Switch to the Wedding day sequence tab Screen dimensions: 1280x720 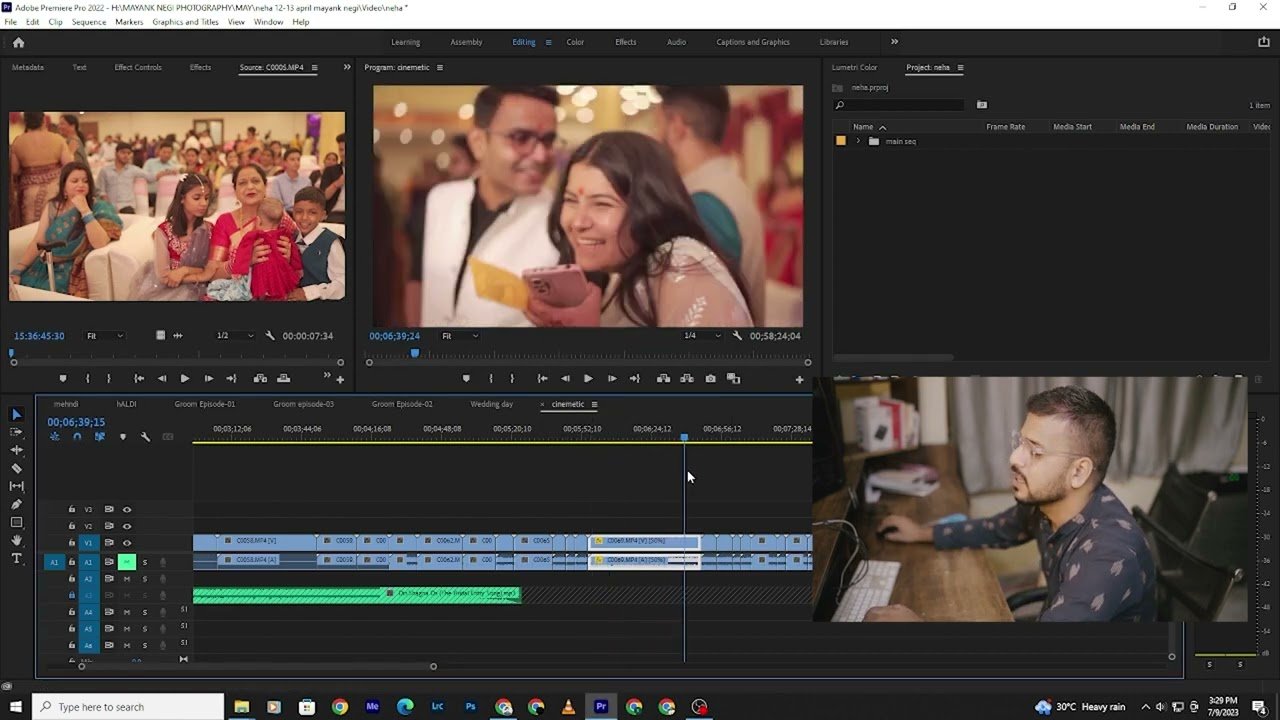tap(491, 404)
